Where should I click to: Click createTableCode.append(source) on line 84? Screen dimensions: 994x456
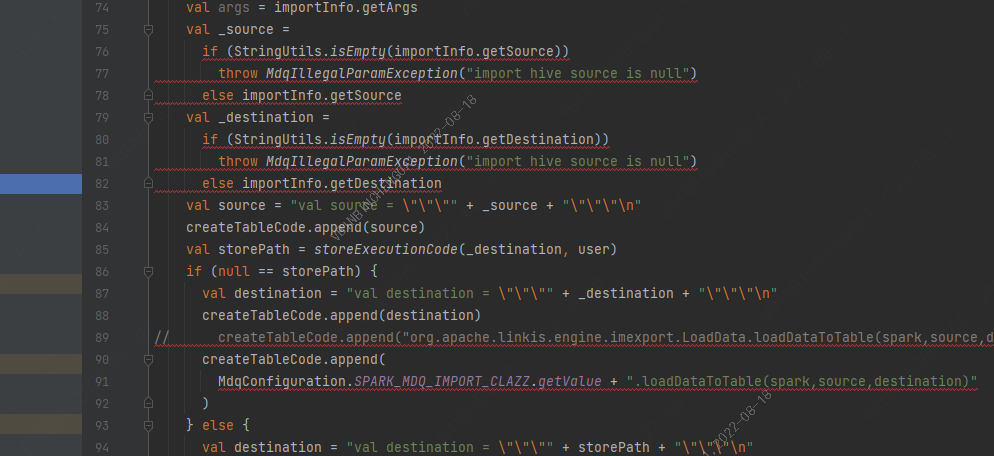point(306,228)
